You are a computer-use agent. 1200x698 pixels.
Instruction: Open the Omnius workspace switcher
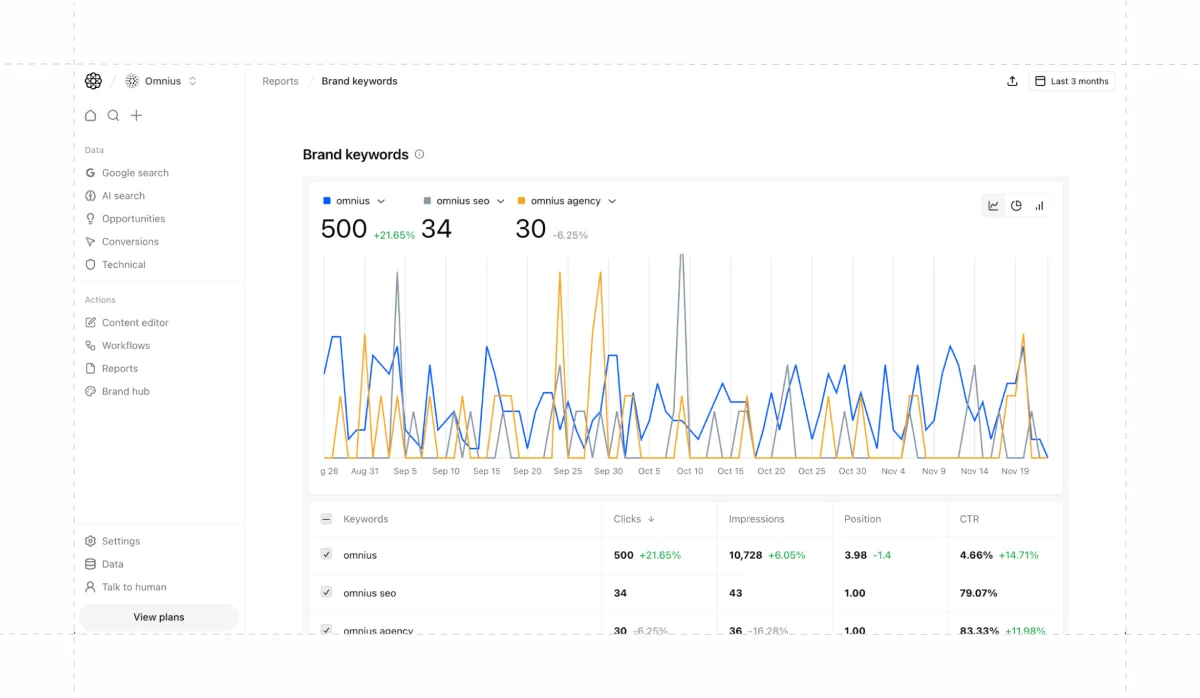[162, 81]
